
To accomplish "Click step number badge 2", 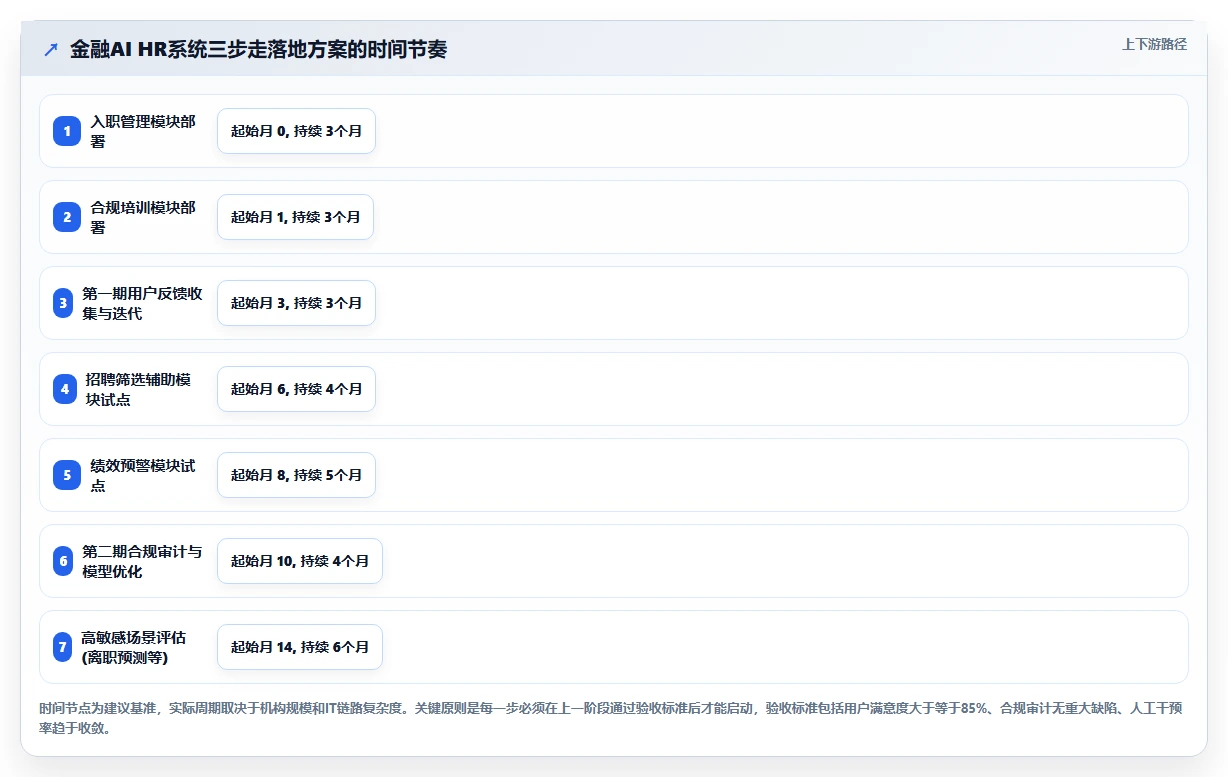I will coord(67,217).
